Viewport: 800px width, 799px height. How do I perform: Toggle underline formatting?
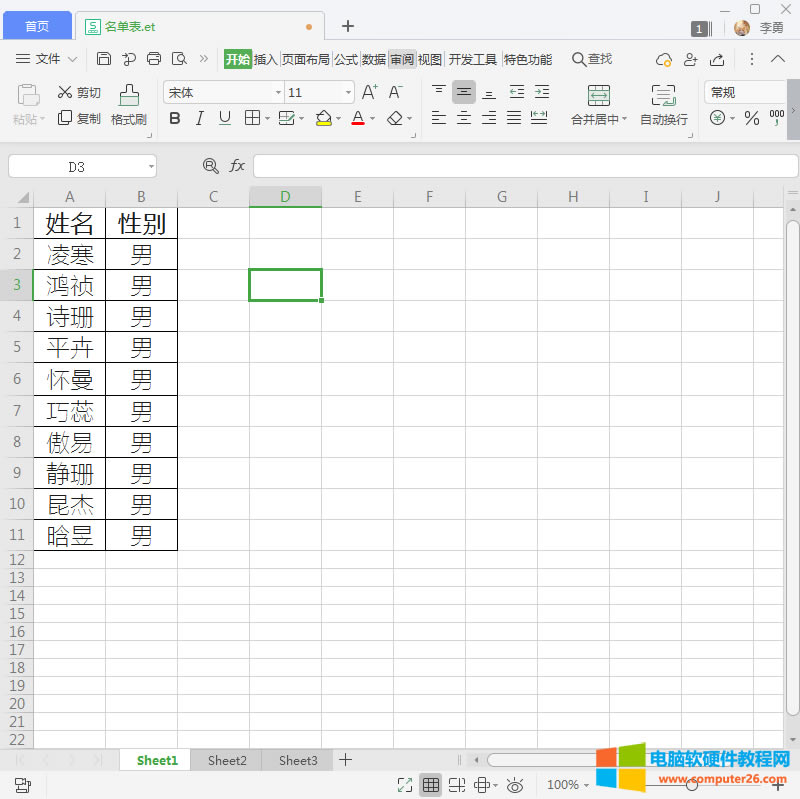[224, 118]
